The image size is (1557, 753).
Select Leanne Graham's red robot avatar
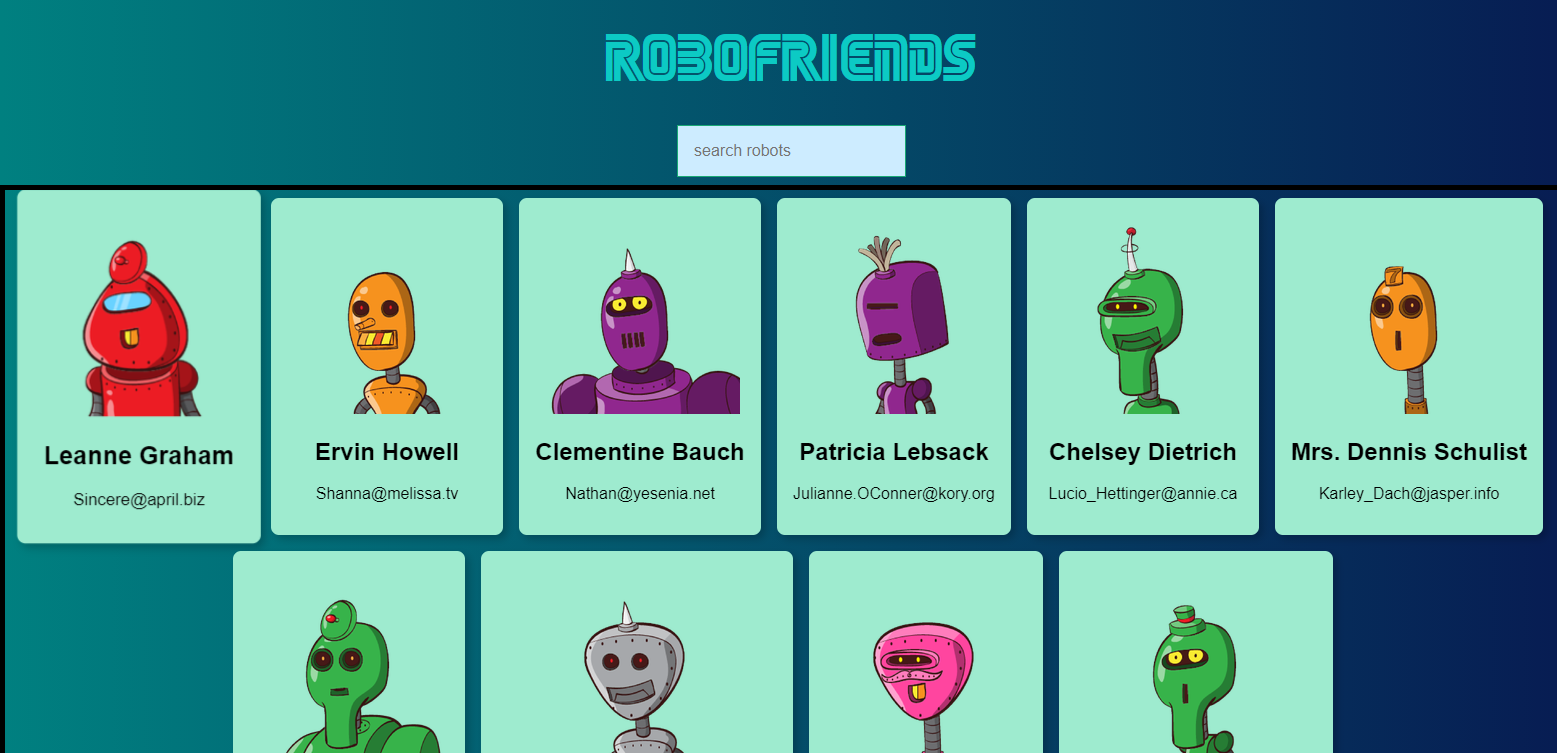point(139,330)
